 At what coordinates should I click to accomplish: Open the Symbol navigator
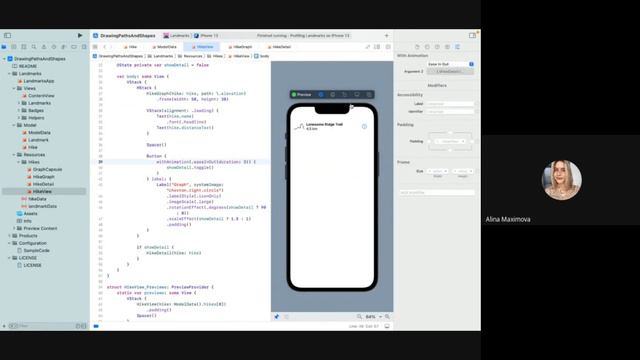coord(24,47)
